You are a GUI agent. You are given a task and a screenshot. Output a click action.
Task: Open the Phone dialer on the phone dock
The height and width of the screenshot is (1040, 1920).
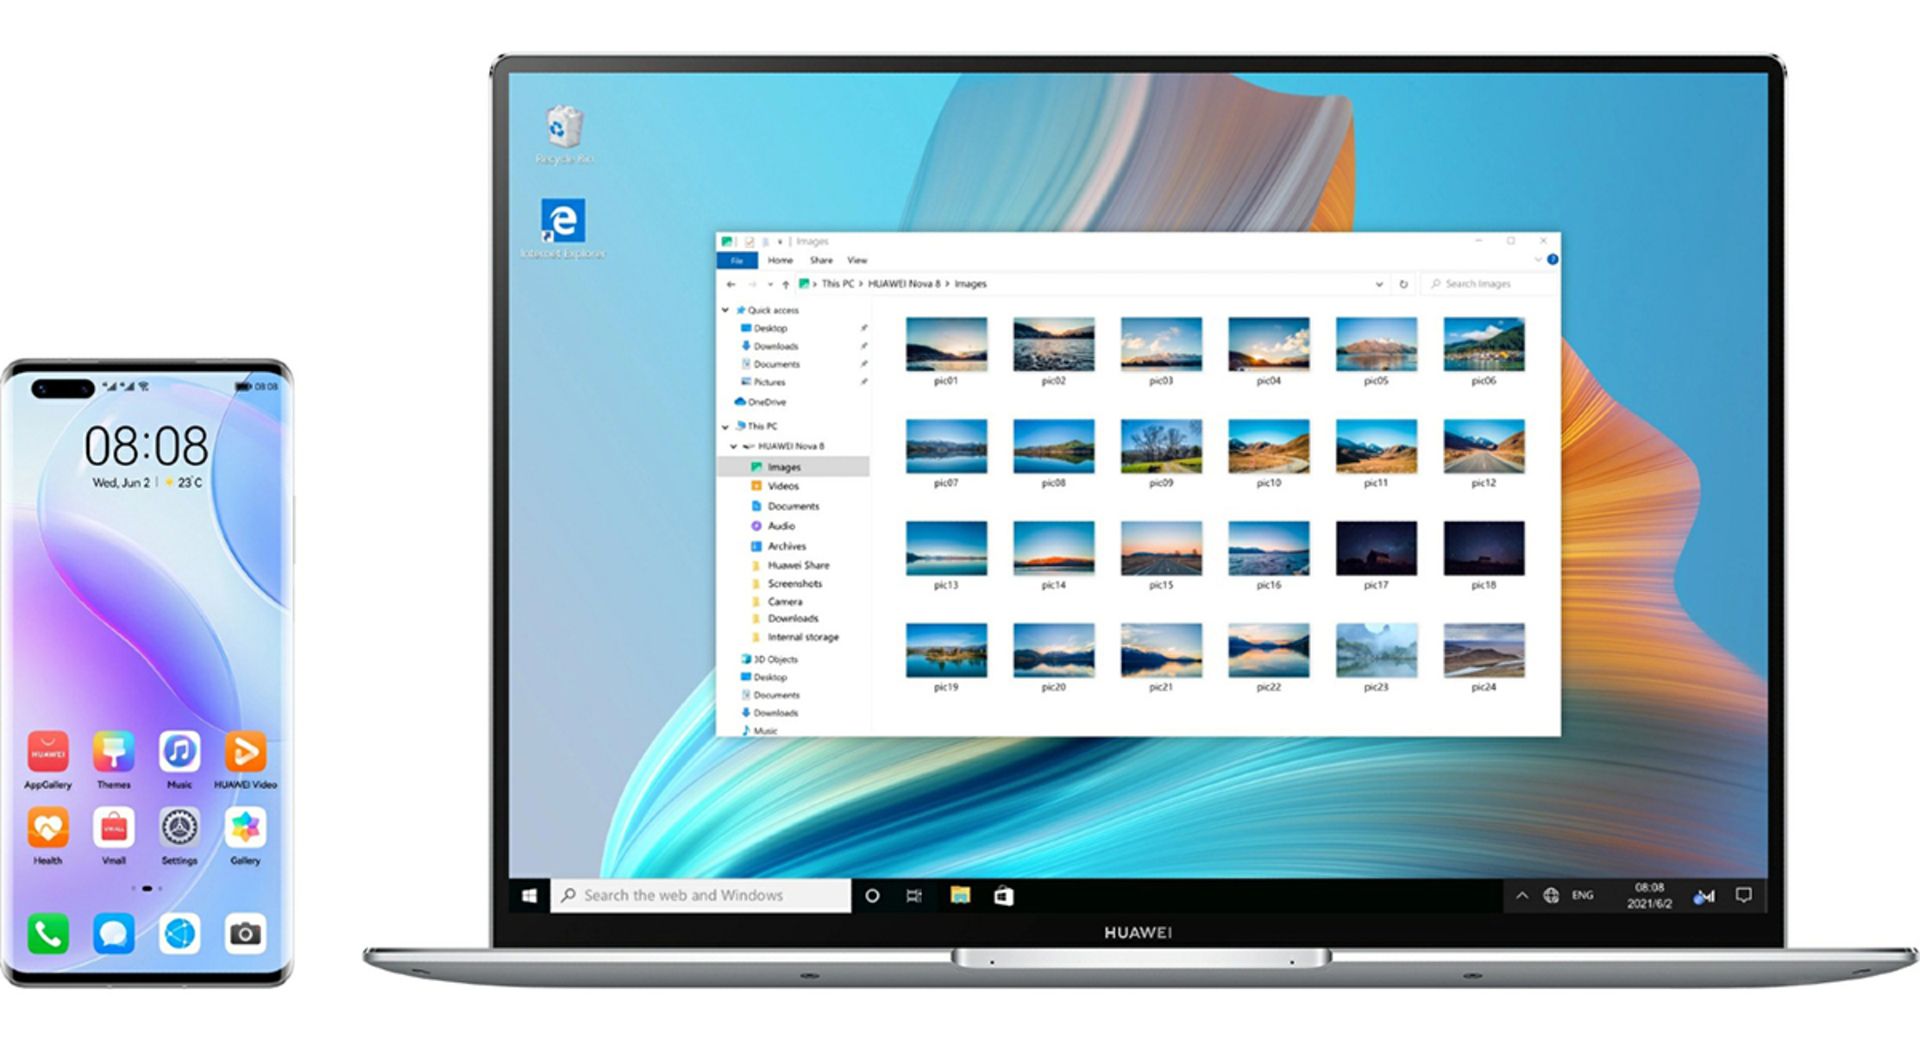pyautogui.click(x=48, y=934)
